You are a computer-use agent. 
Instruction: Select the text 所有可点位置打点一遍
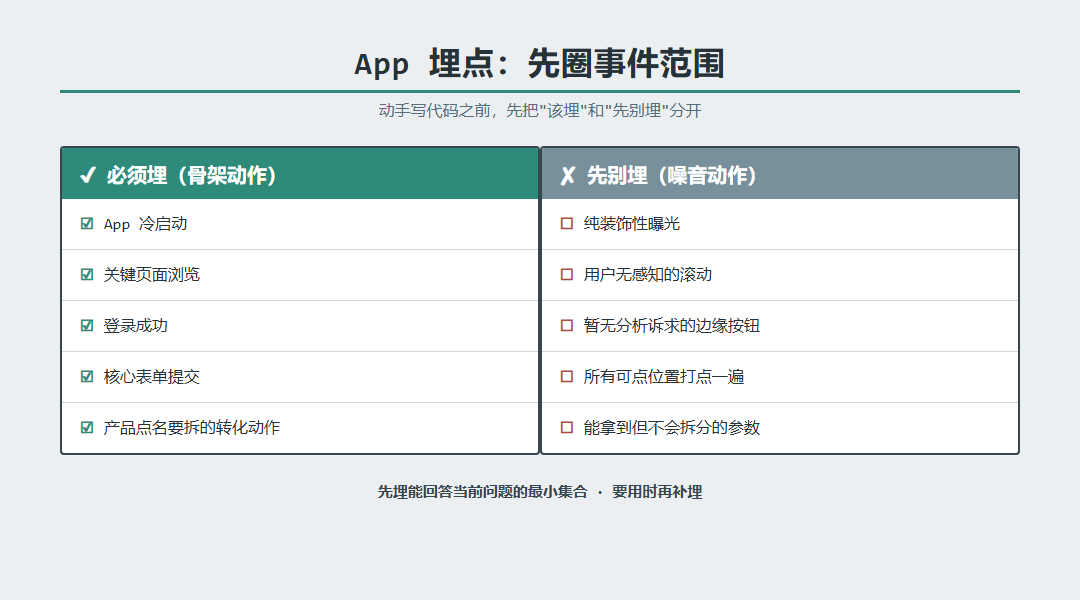pyautogui.click(x=664, y=377)
